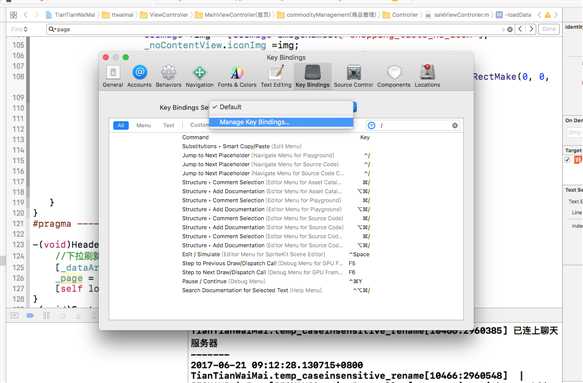This screenshot has width=583, height=383.
Task: Toggle the Target membership checkbox in inspector
Action: (567, 160)
